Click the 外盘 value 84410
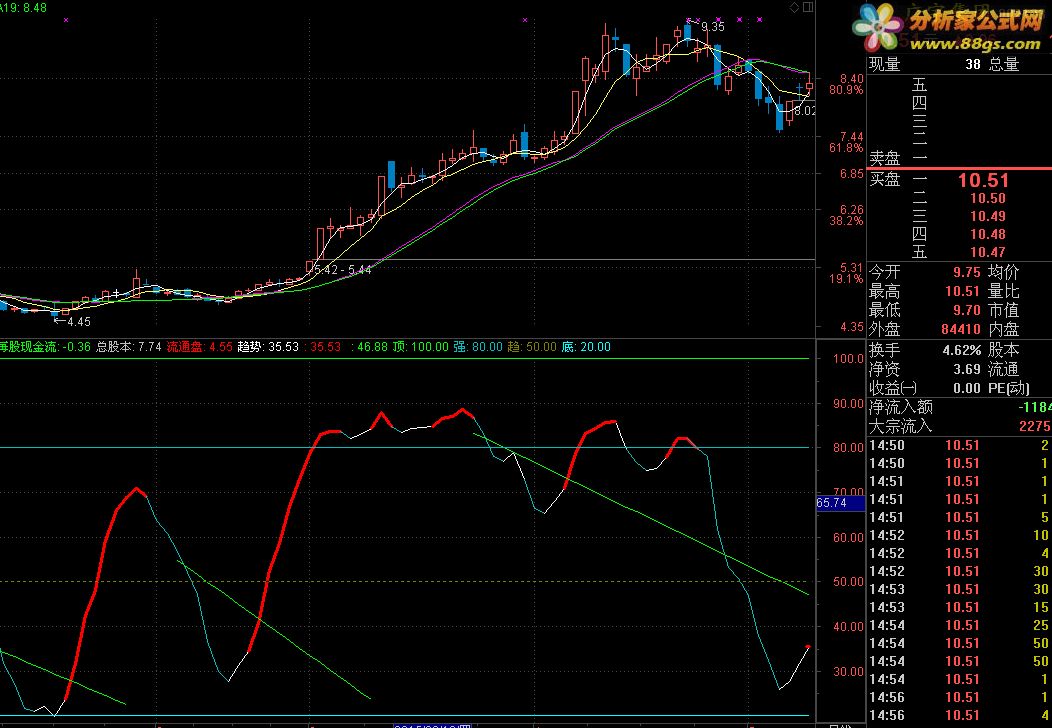Viewport: 1052px width, 728px height. (961, 329)
